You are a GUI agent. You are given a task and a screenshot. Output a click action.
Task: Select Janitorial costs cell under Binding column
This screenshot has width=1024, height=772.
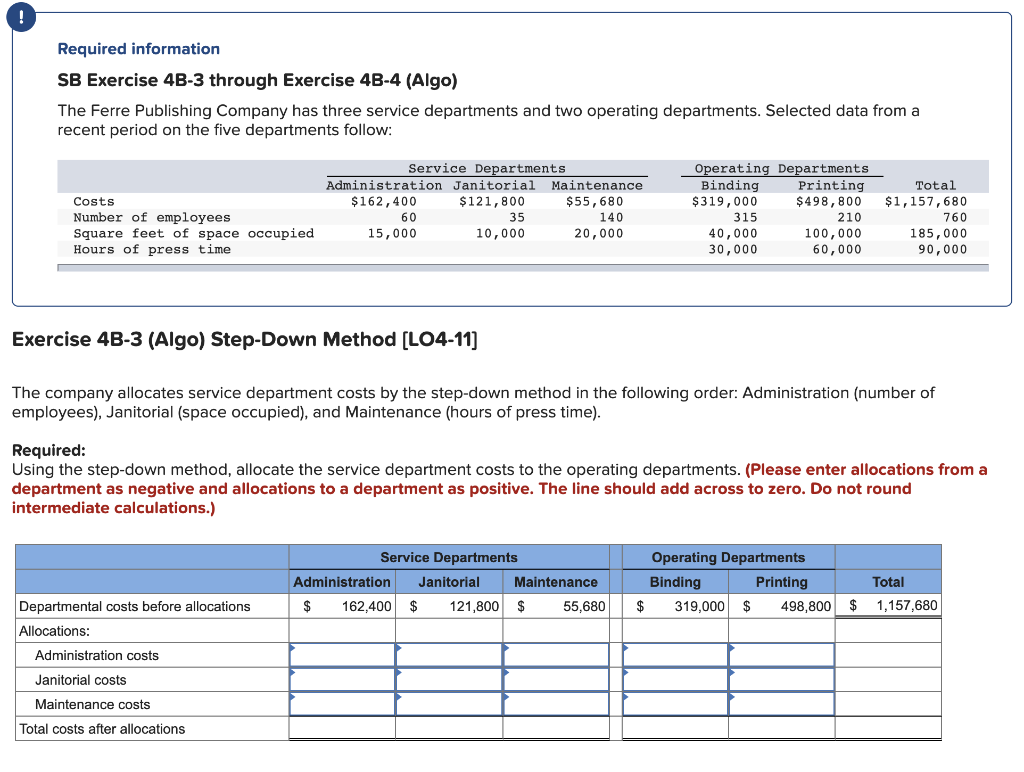(675, 680)
